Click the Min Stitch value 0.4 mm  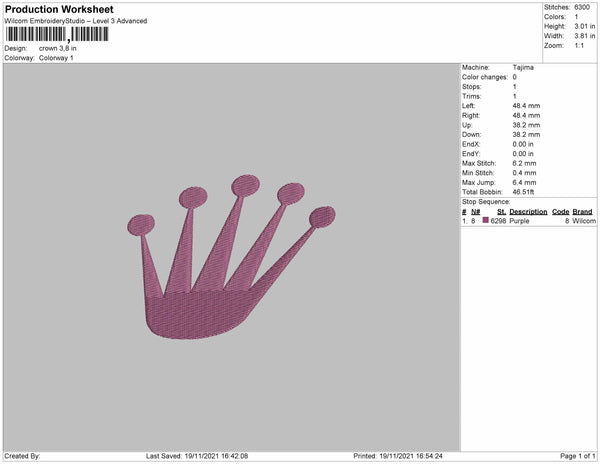[x=524, y=173]
